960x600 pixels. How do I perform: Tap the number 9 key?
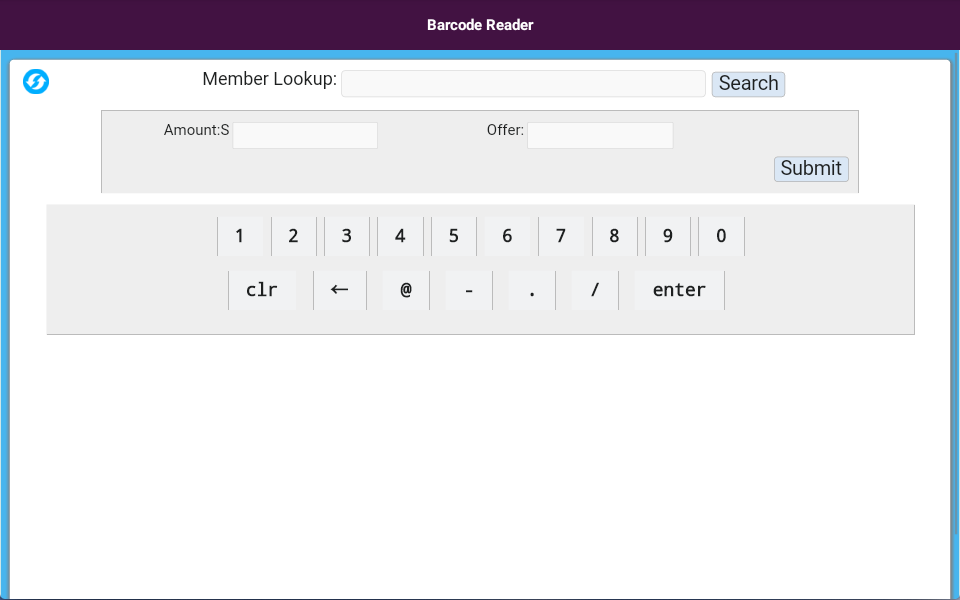tap(668, 236)
